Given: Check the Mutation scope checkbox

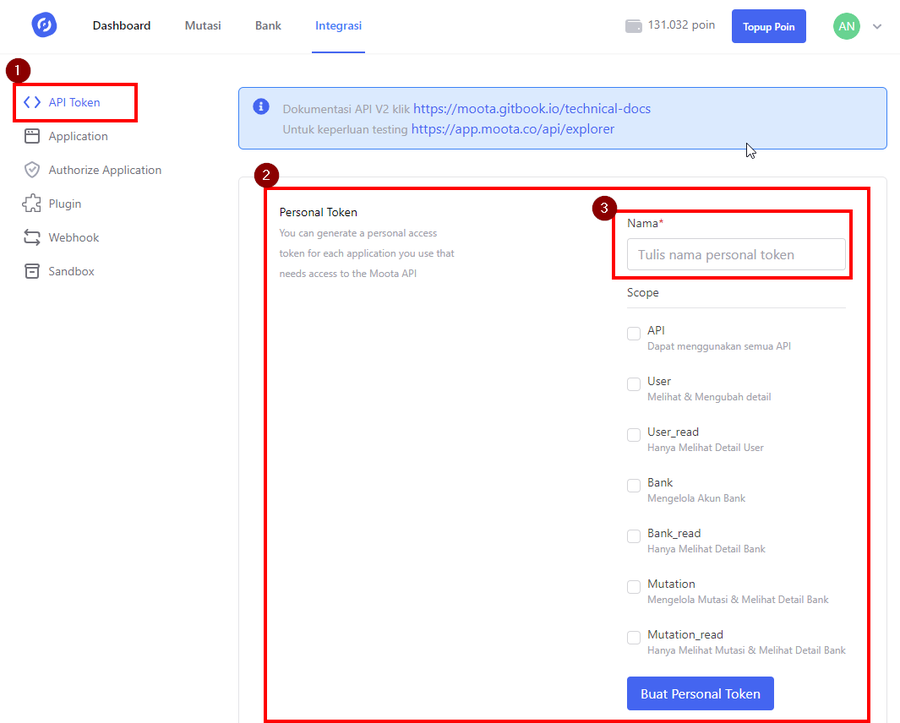Looking at the screenshot, I should (x=634, y=587).
